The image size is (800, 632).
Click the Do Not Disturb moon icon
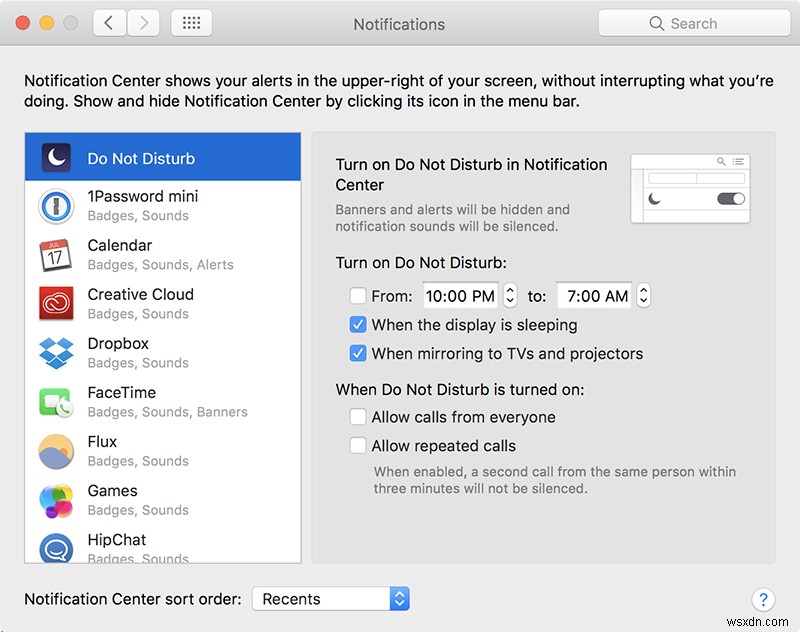55,156
